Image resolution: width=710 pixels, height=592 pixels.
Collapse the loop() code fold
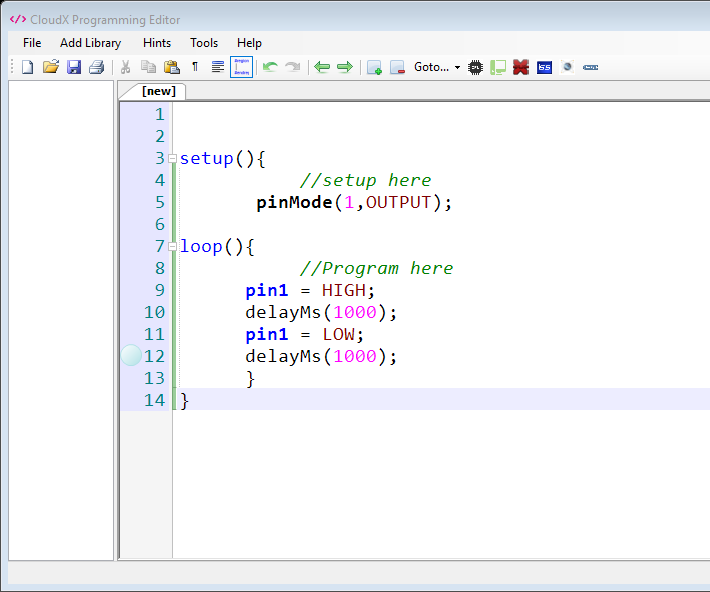(x=173, y=247)
